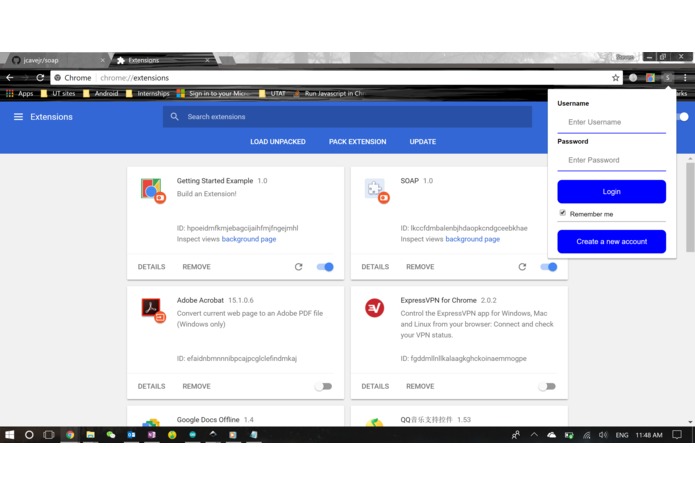Open WeChat from the taskbar
695x494 pixels.
(x=111, y=435)
